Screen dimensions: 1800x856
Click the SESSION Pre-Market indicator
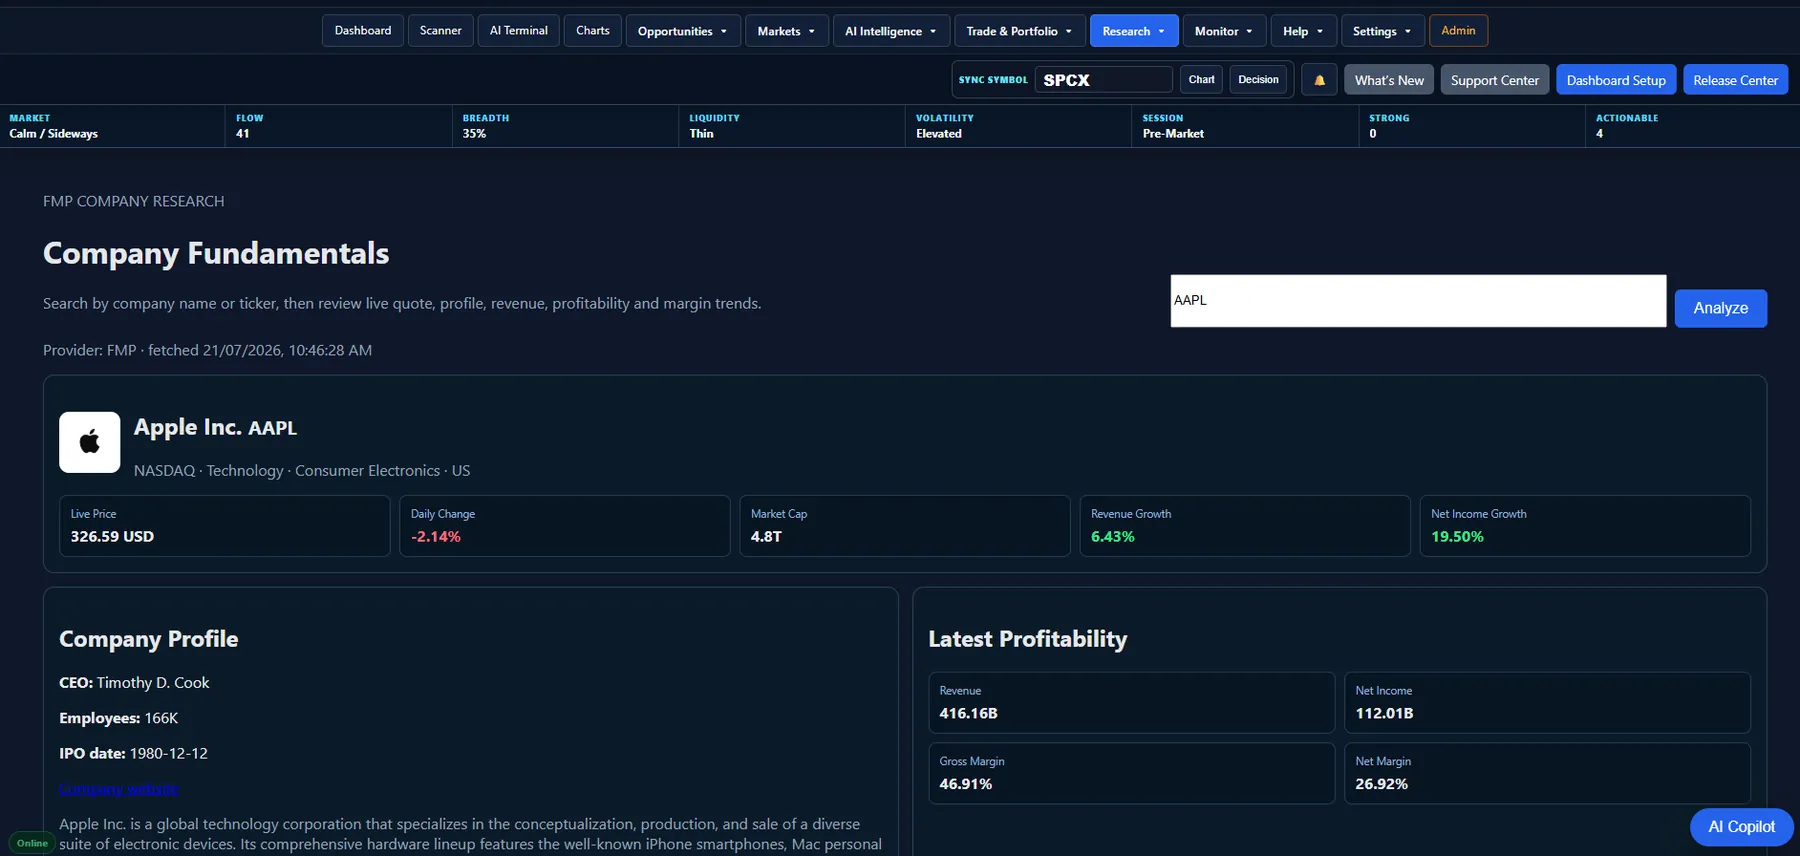[x=1245, y=126]
